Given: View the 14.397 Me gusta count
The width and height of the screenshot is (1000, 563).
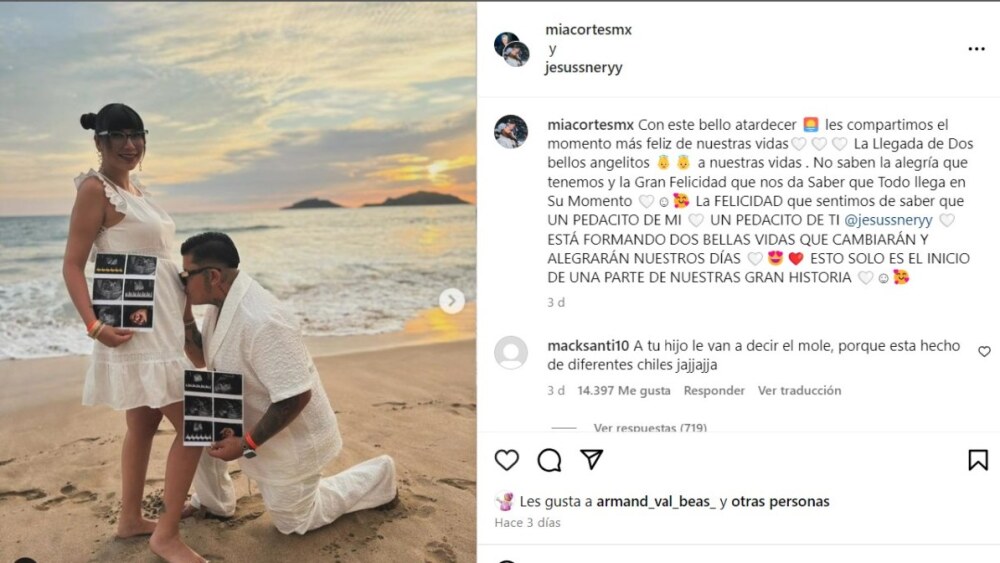Looking at the screenshot, I should point(624,390).
